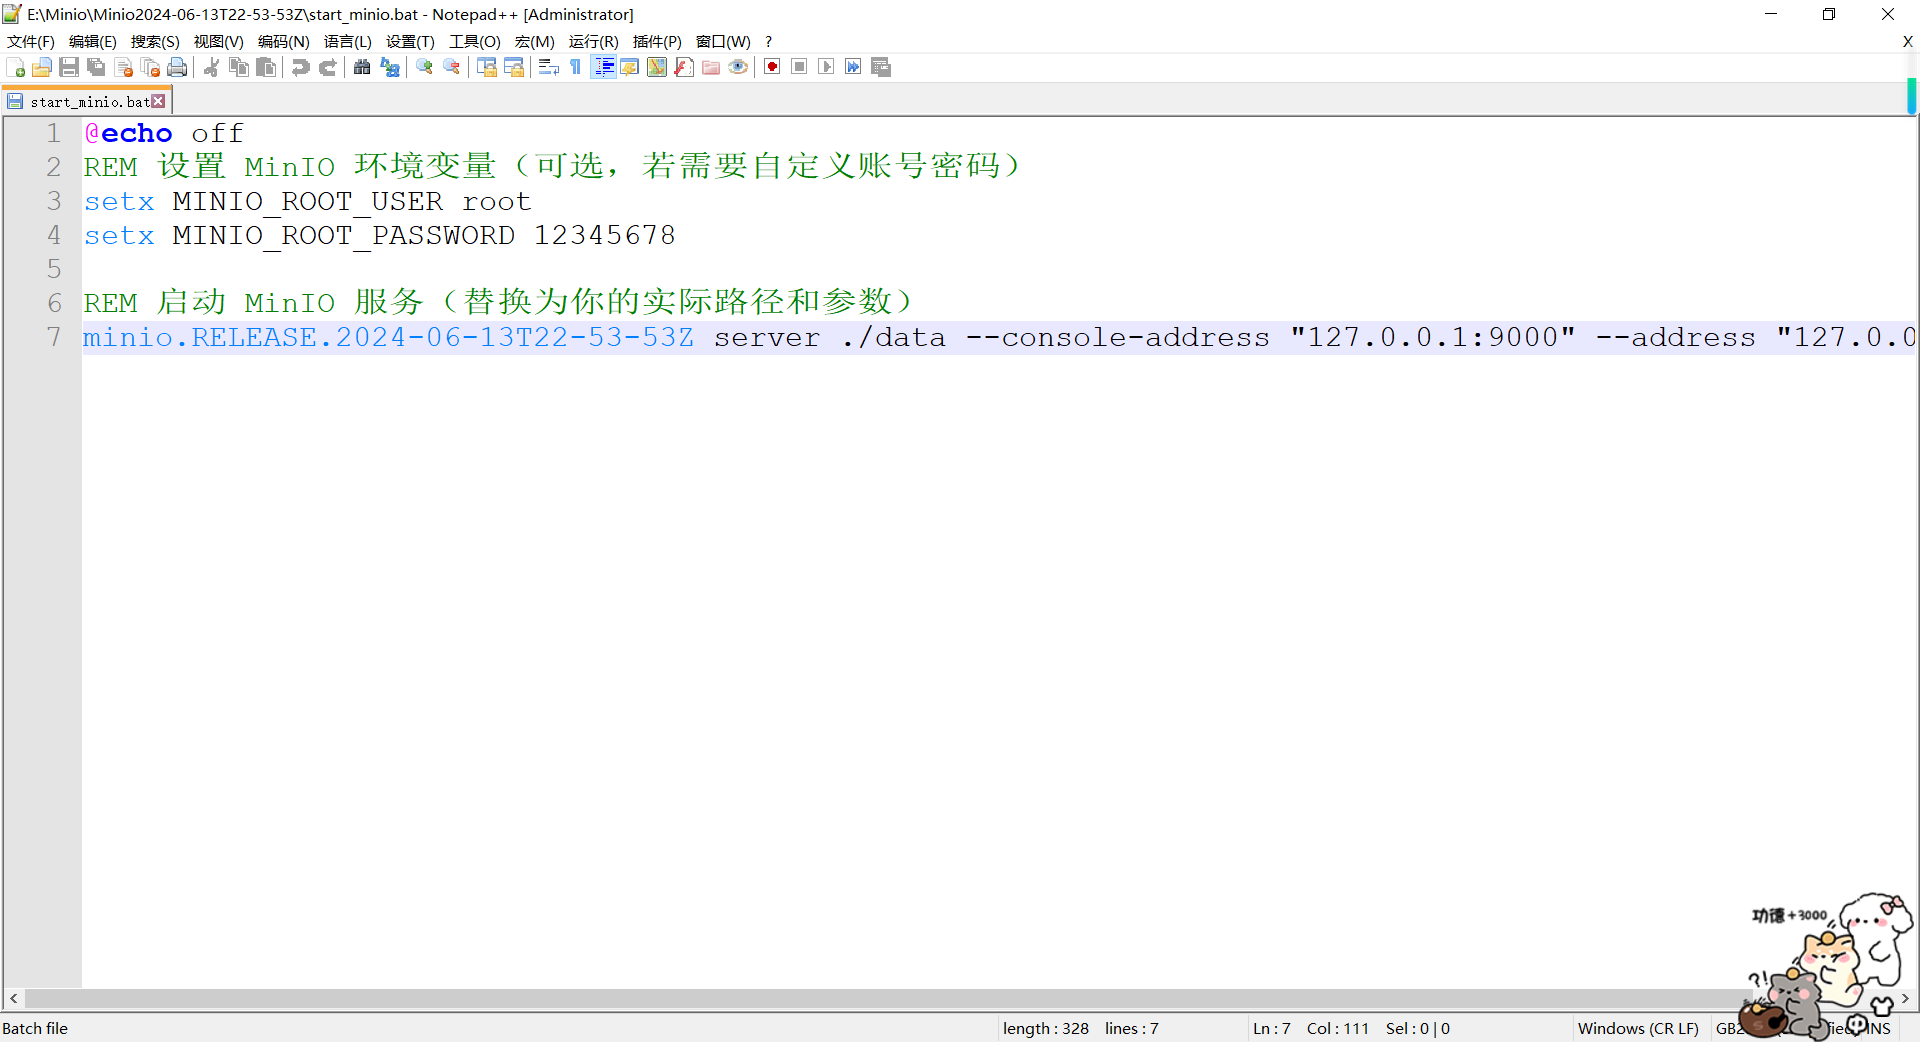1920x1042 pixels.
Task: Click the horizontal scrollbar right arrow
Action: (1905, 998)
